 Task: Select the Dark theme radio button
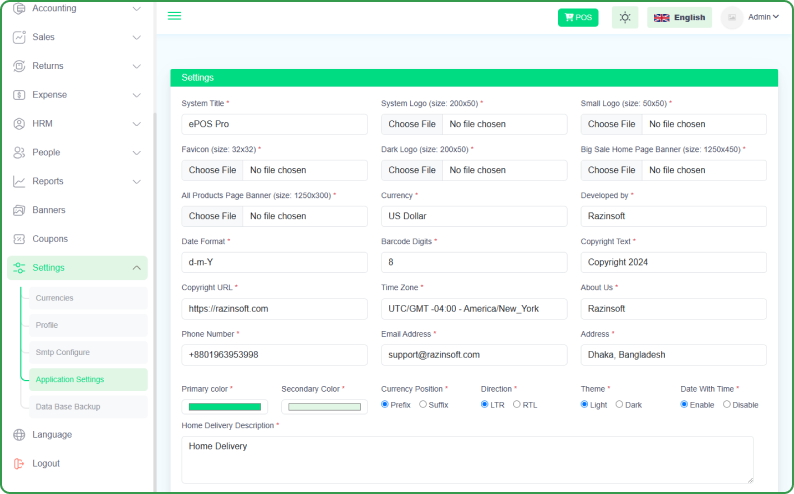coord(620,405)
